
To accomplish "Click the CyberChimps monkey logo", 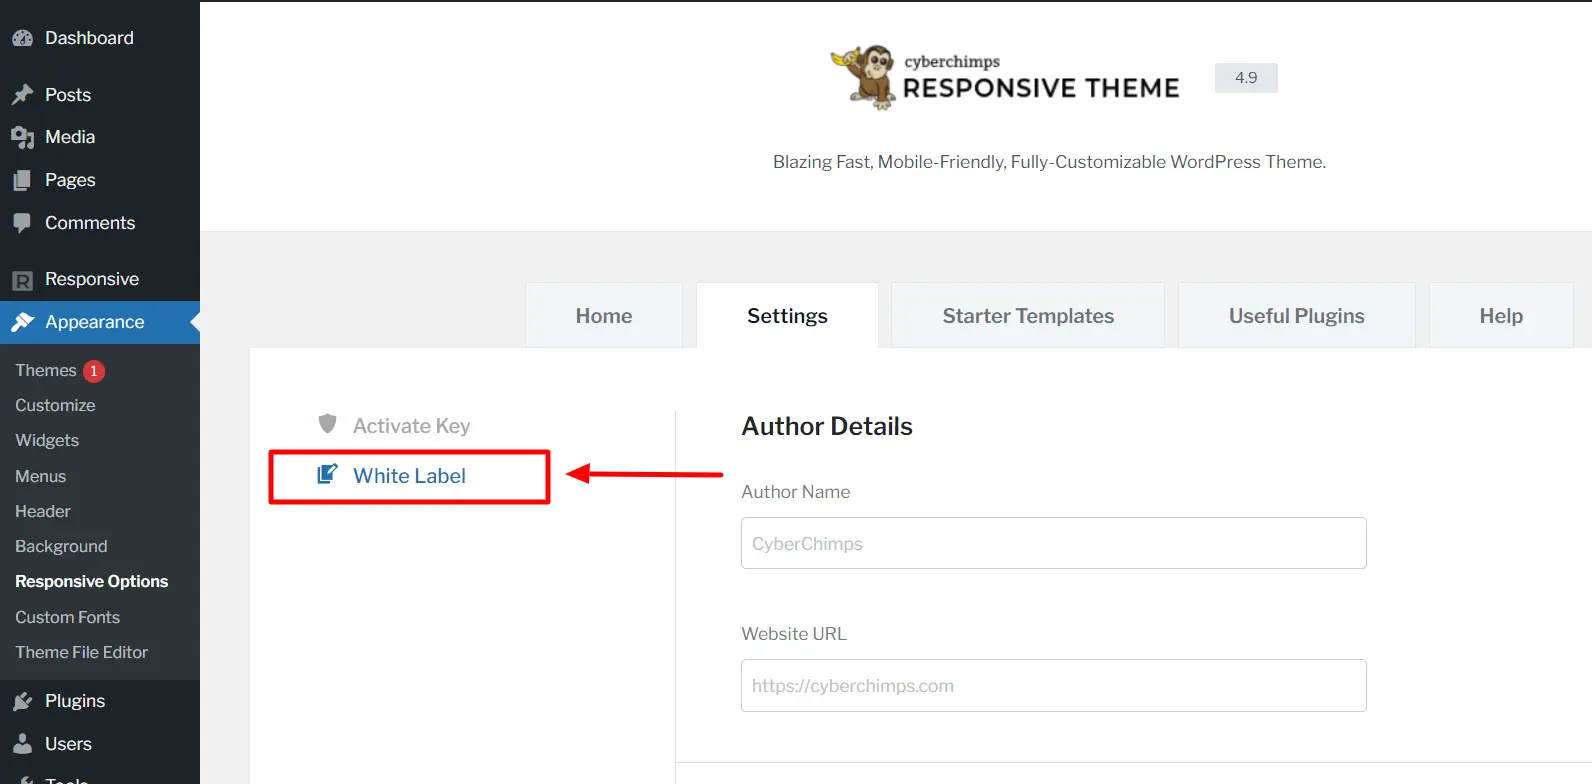I will [x=864, y=76].
